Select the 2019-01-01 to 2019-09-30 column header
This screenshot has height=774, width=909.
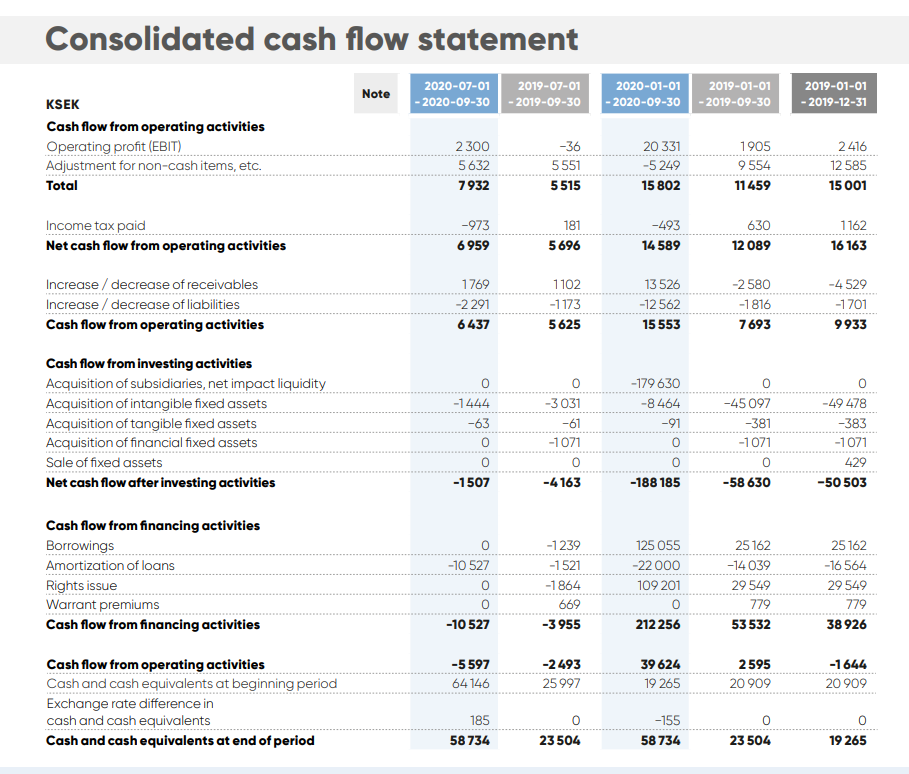(735, 94)
